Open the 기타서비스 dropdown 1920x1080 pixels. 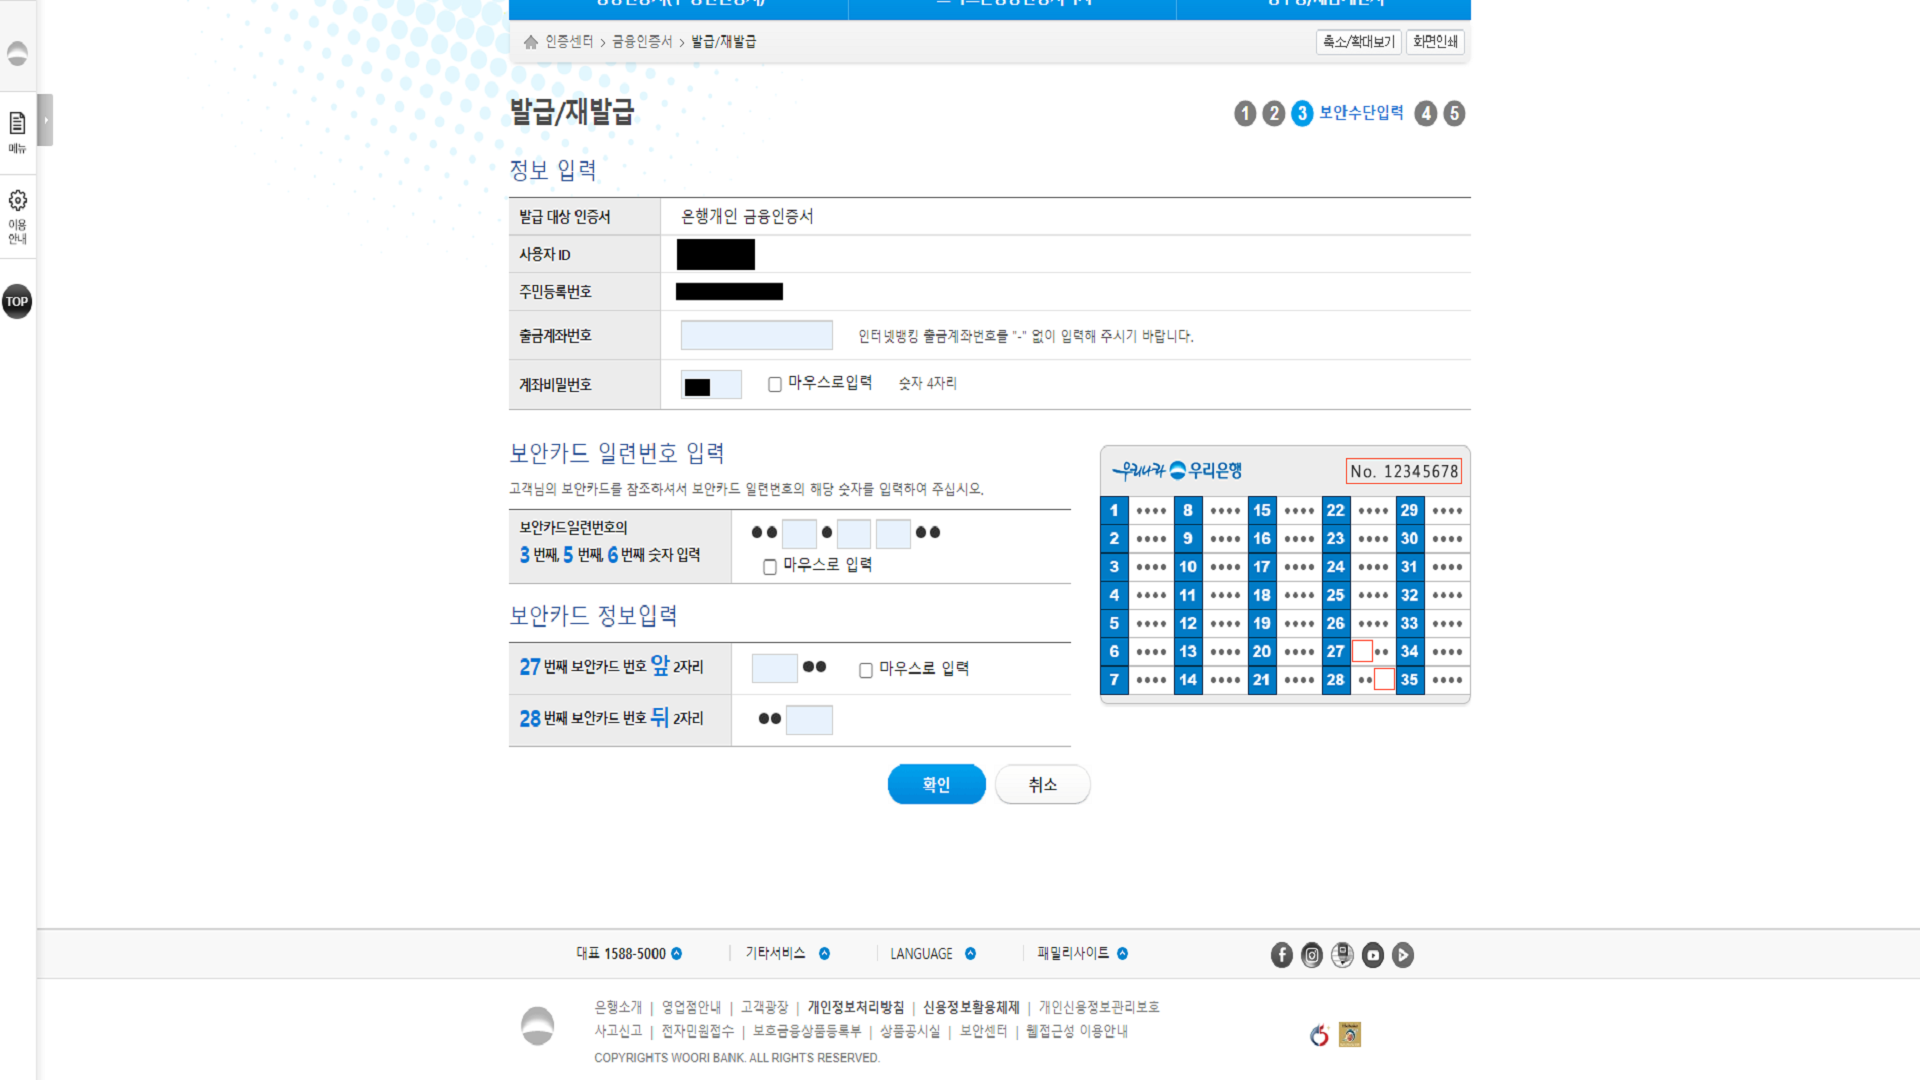click(823, 953)
